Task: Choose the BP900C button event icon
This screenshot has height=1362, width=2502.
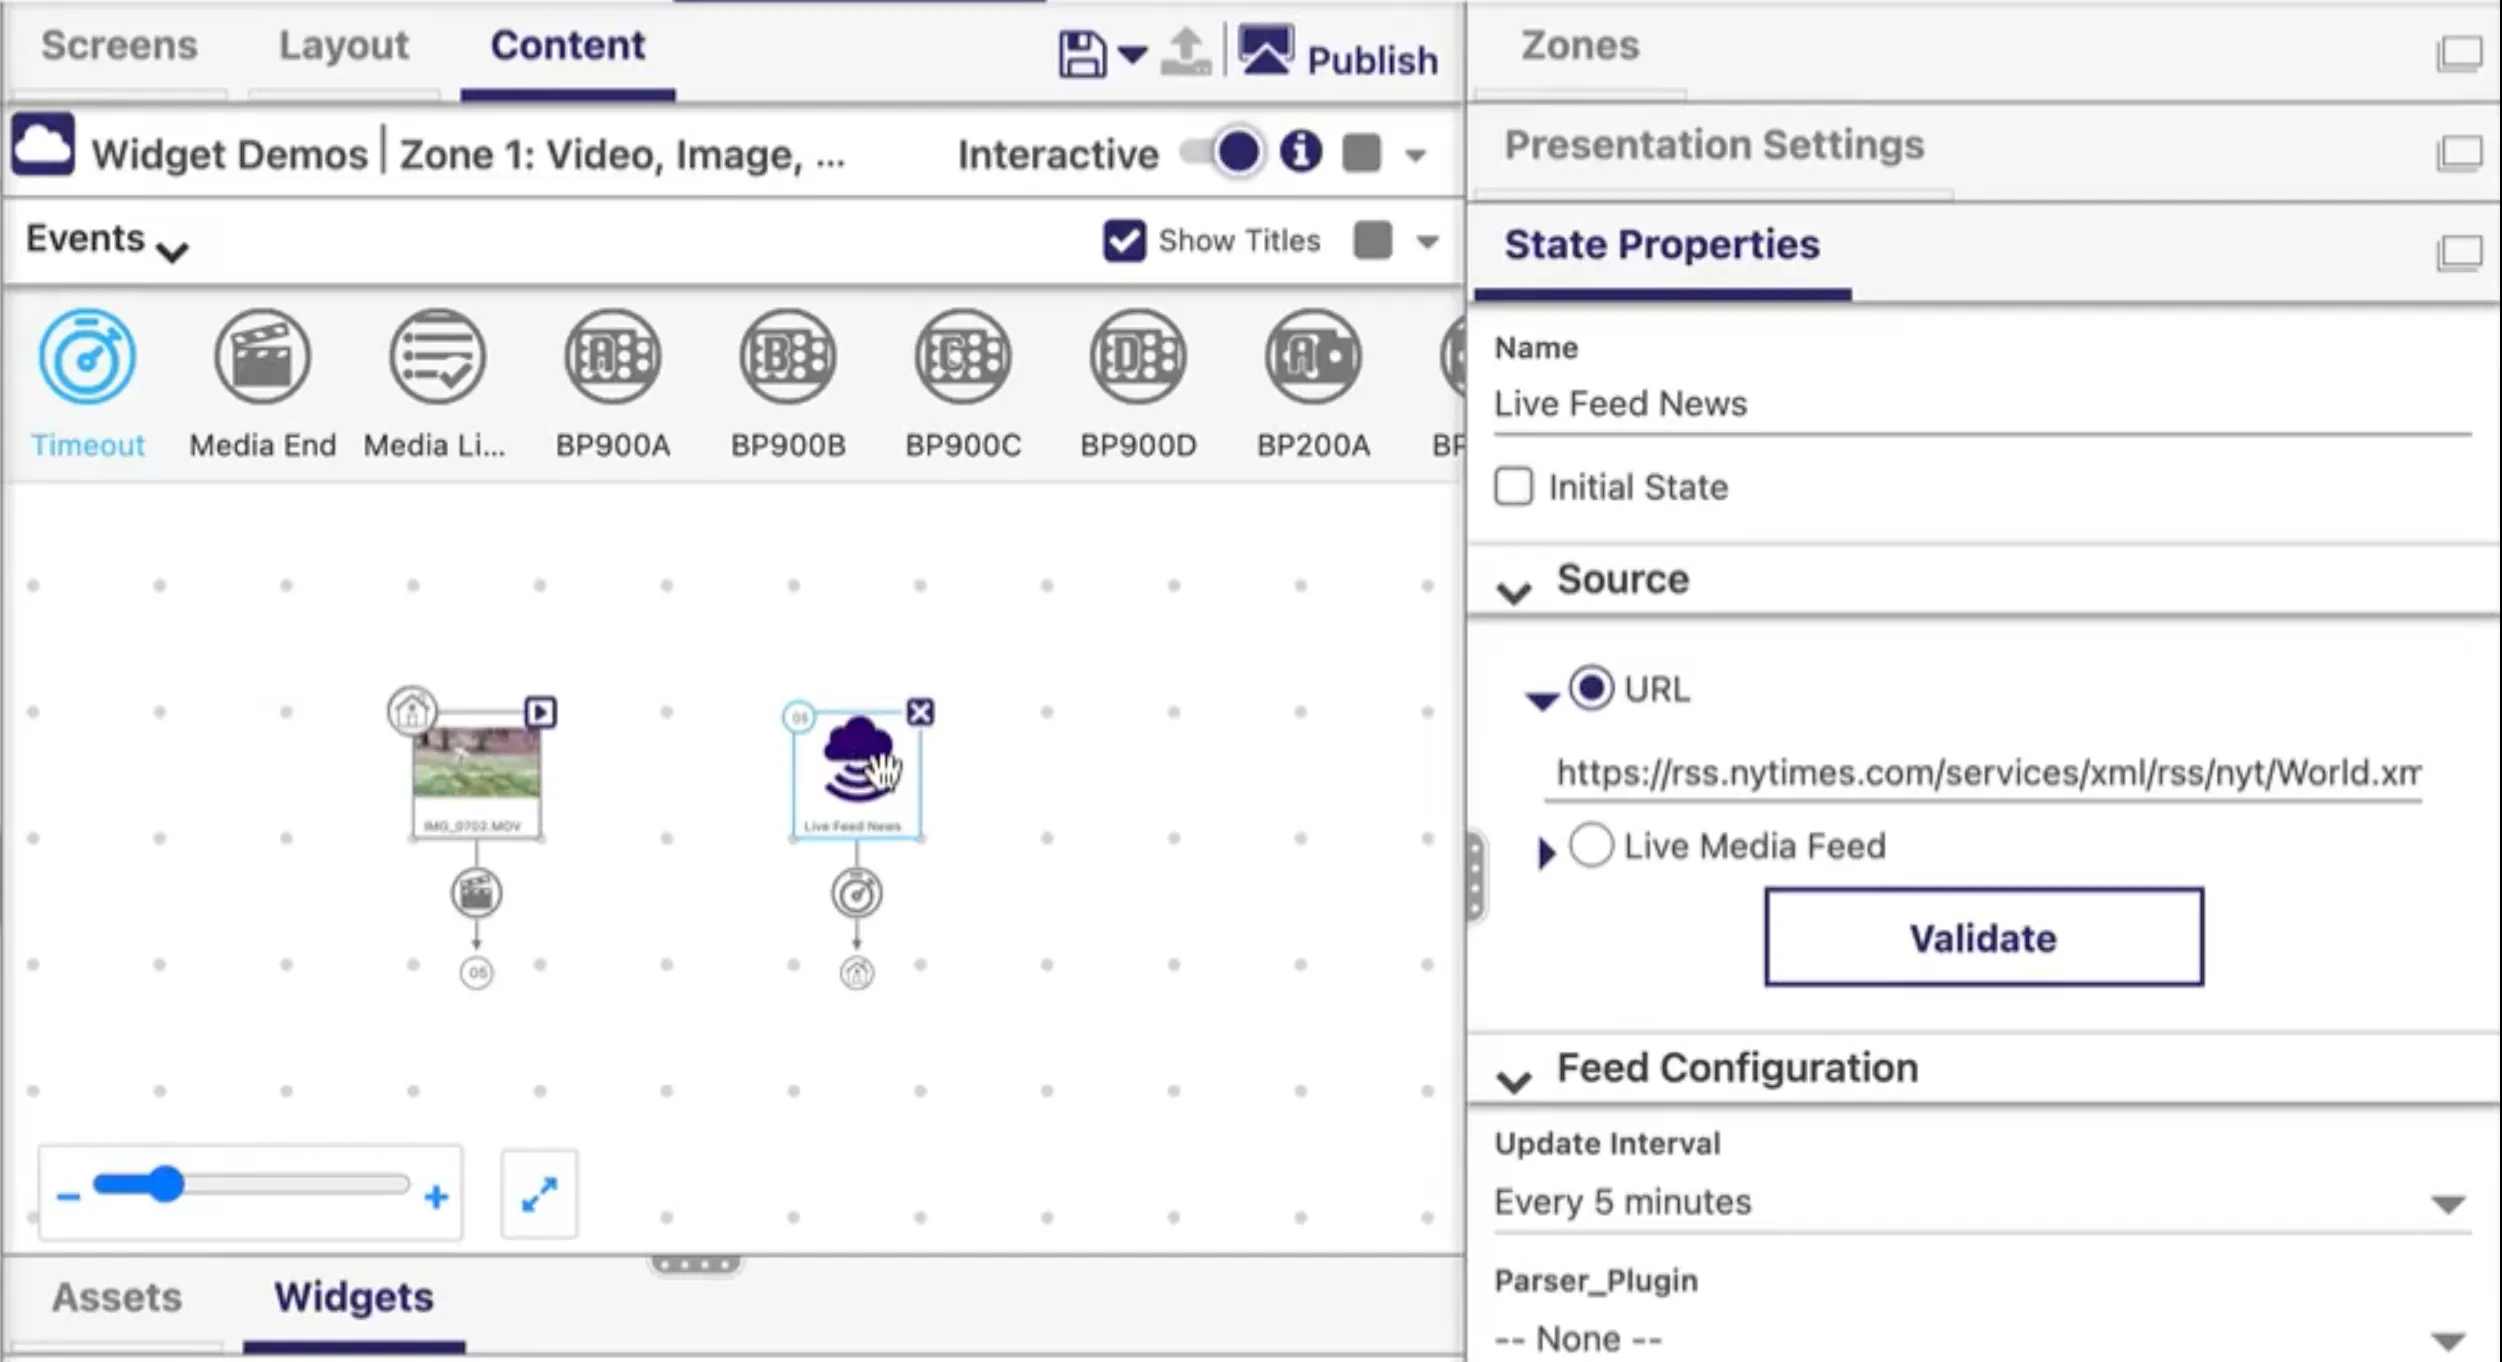Action: pos(963,357)
